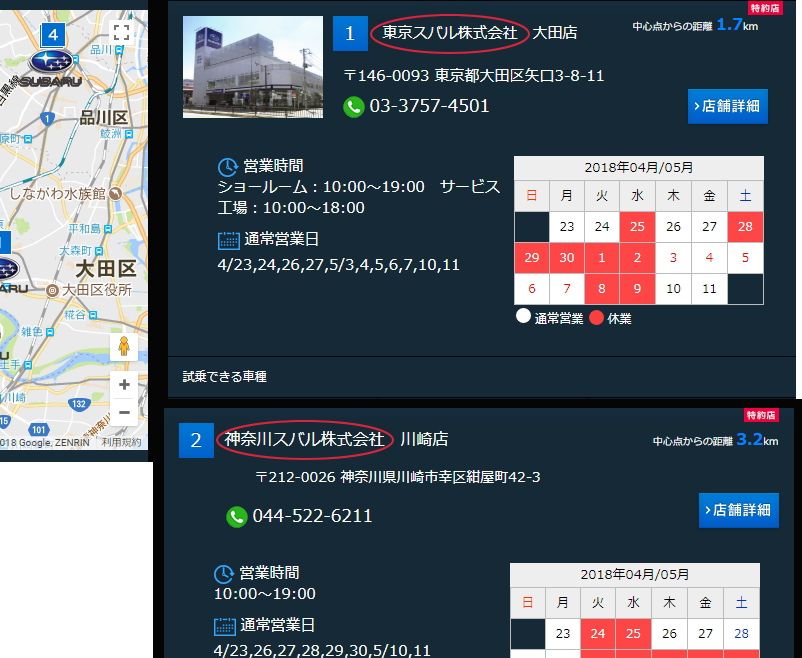Click 品川区 label on the map
Image resolution: width=802 pixels, height=658 pixels.
104,118
